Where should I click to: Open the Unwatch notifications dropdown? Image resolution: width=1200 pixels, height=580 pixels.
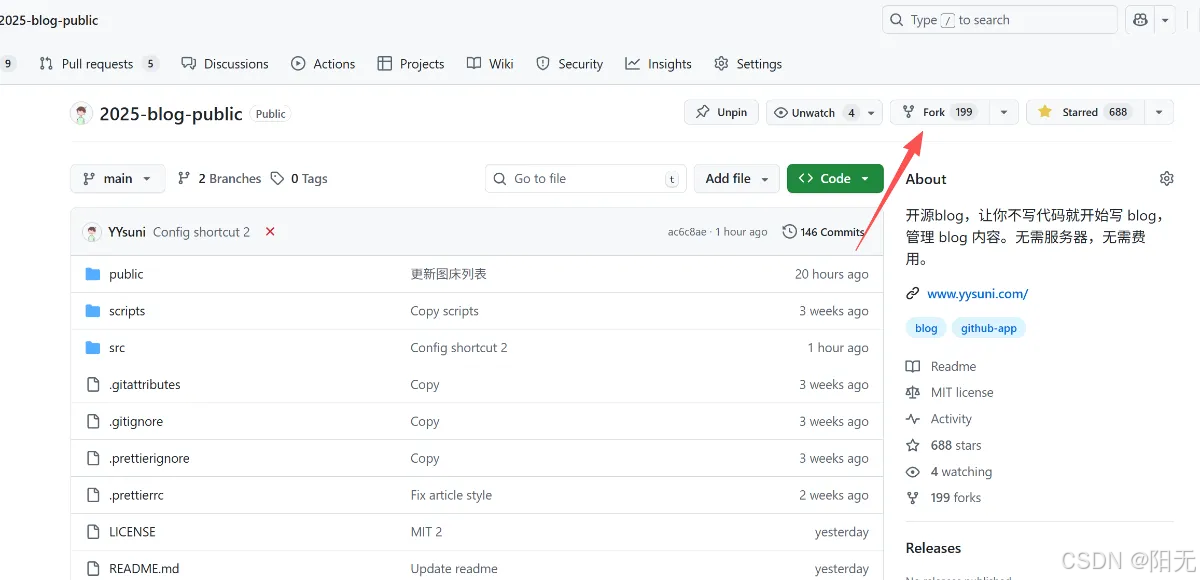(x=825, y=112)
